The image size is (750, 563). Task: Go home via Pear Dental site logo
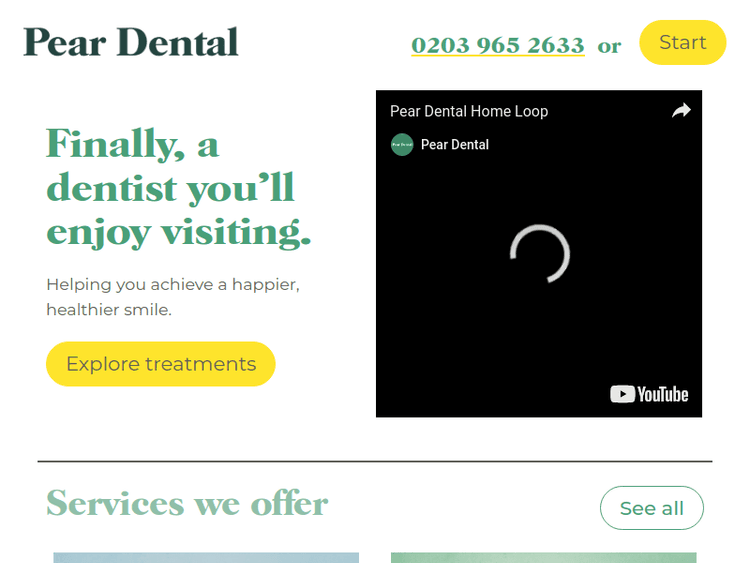click(x=131, y=43)
